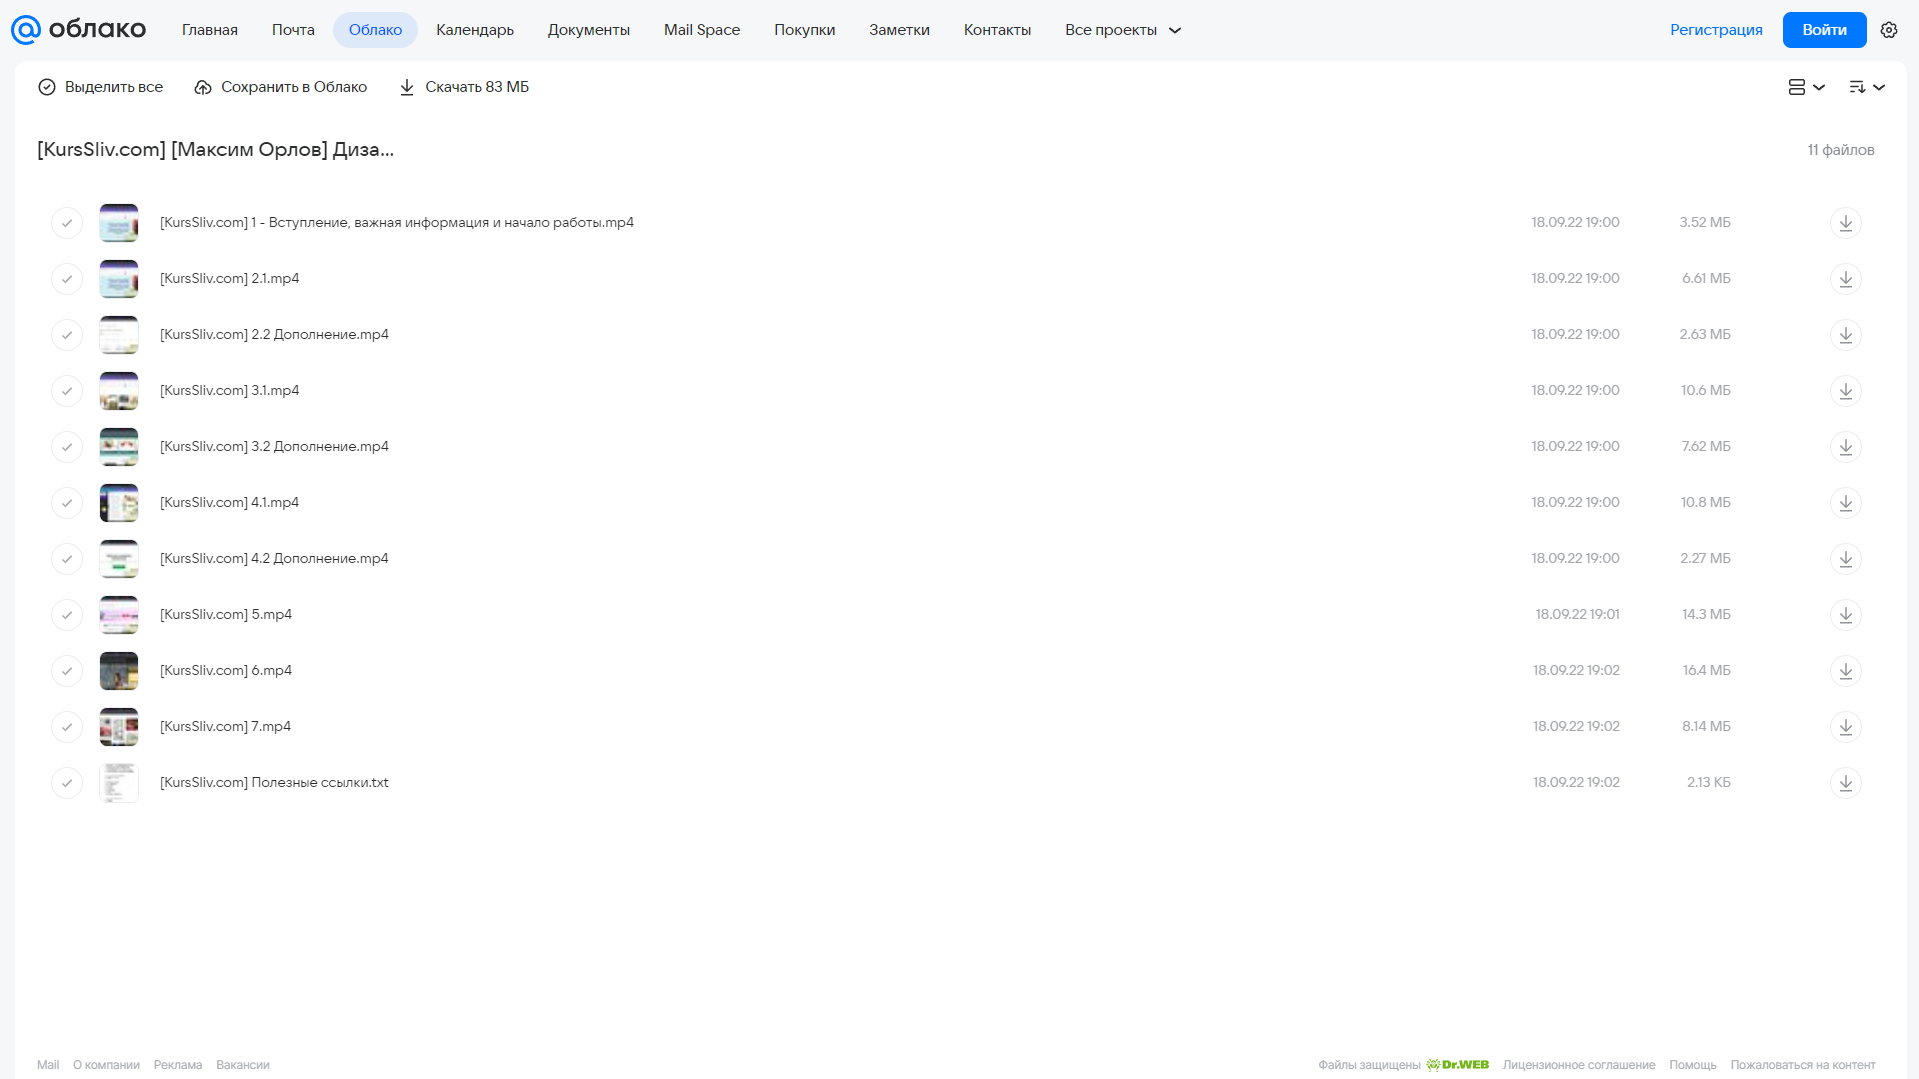Check the box beside 3.1.mp4

coord(67,391)
